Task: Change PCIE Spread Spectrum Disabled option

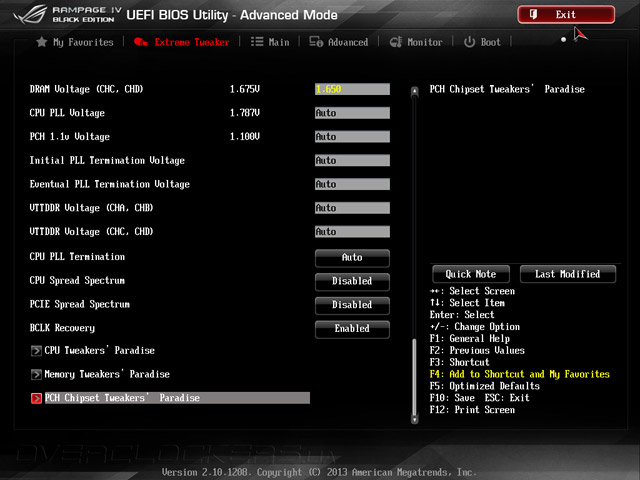Action: (352, 305)
